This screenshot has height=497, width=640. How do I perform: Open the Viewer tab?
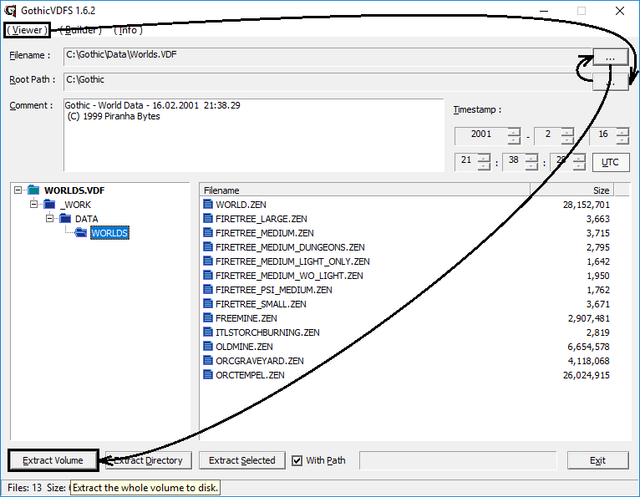click(x=27, y=30)
